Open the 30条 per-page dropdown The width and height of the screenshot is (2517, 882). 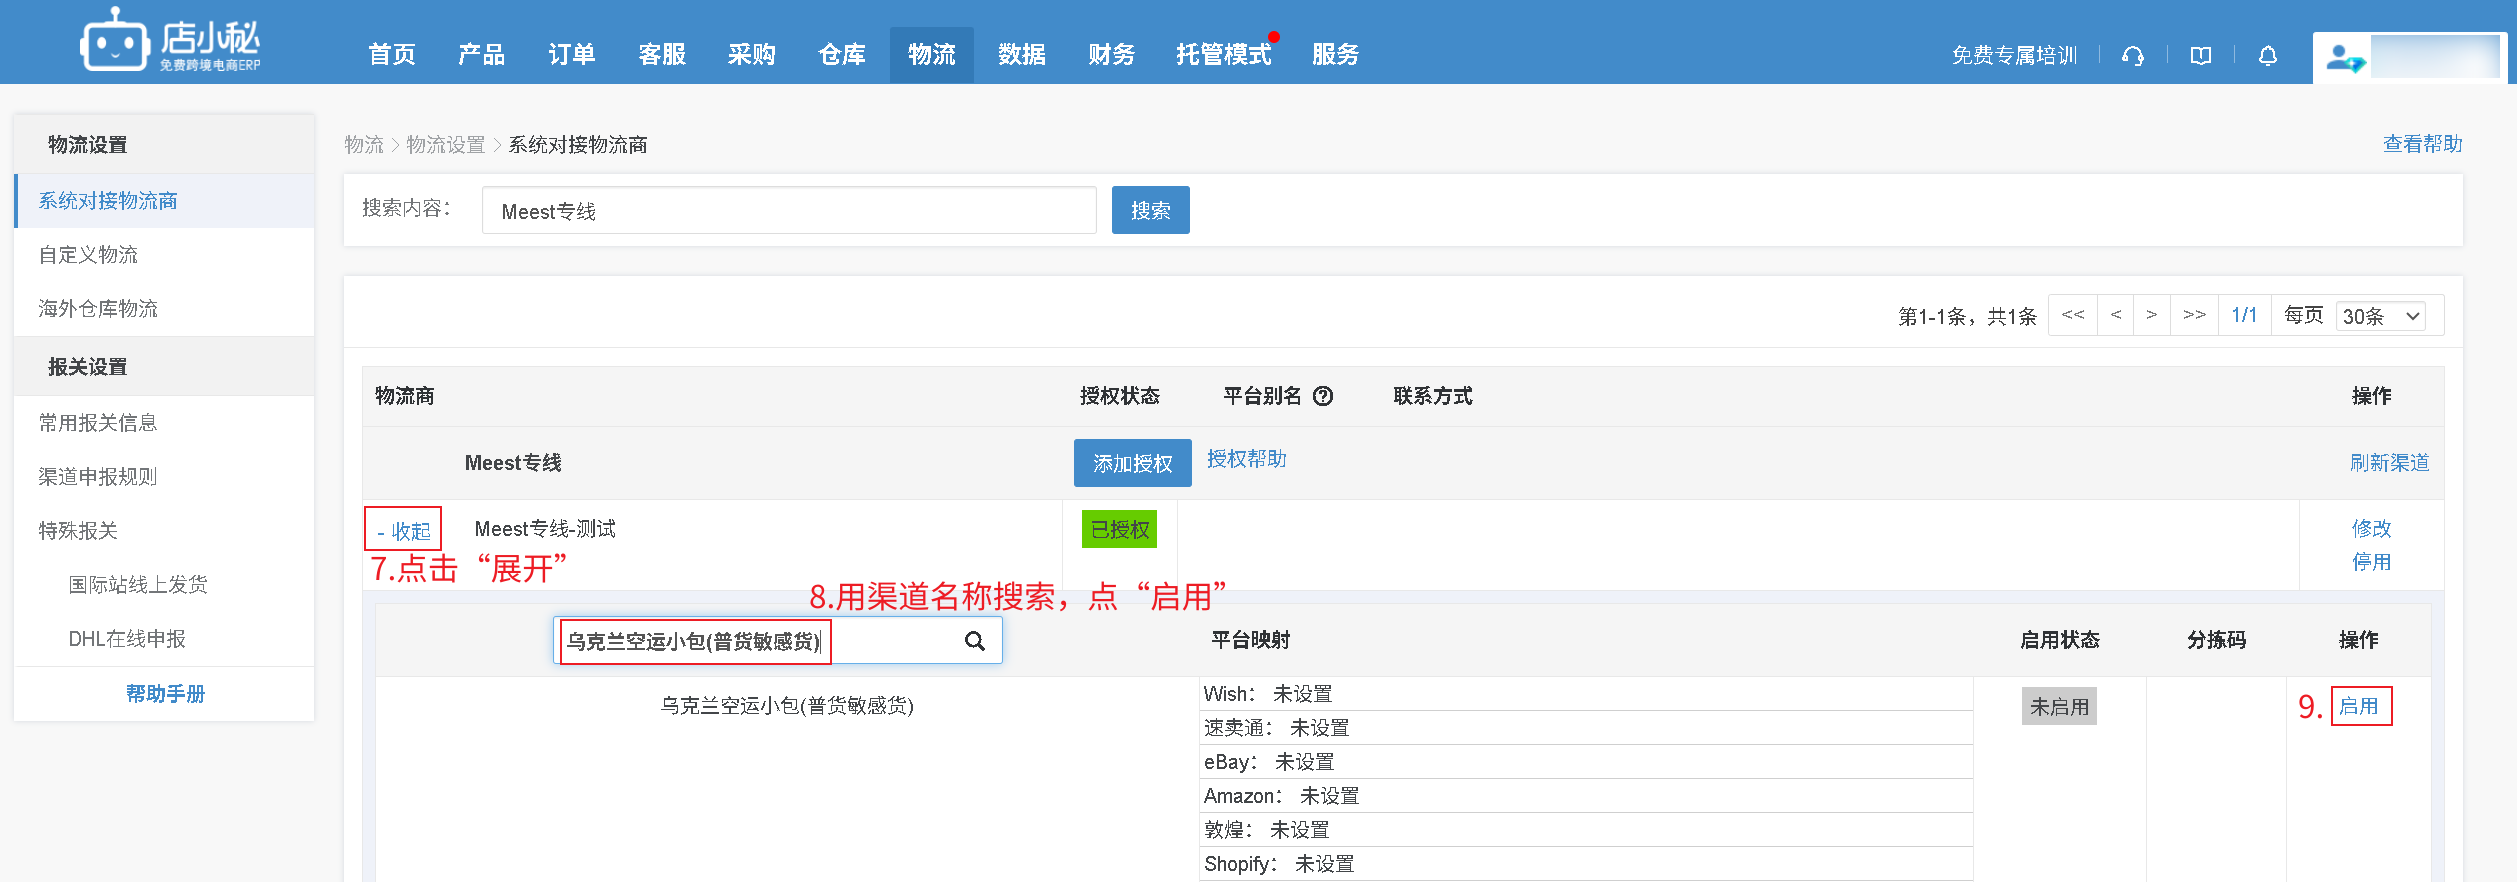(2382, 316)
